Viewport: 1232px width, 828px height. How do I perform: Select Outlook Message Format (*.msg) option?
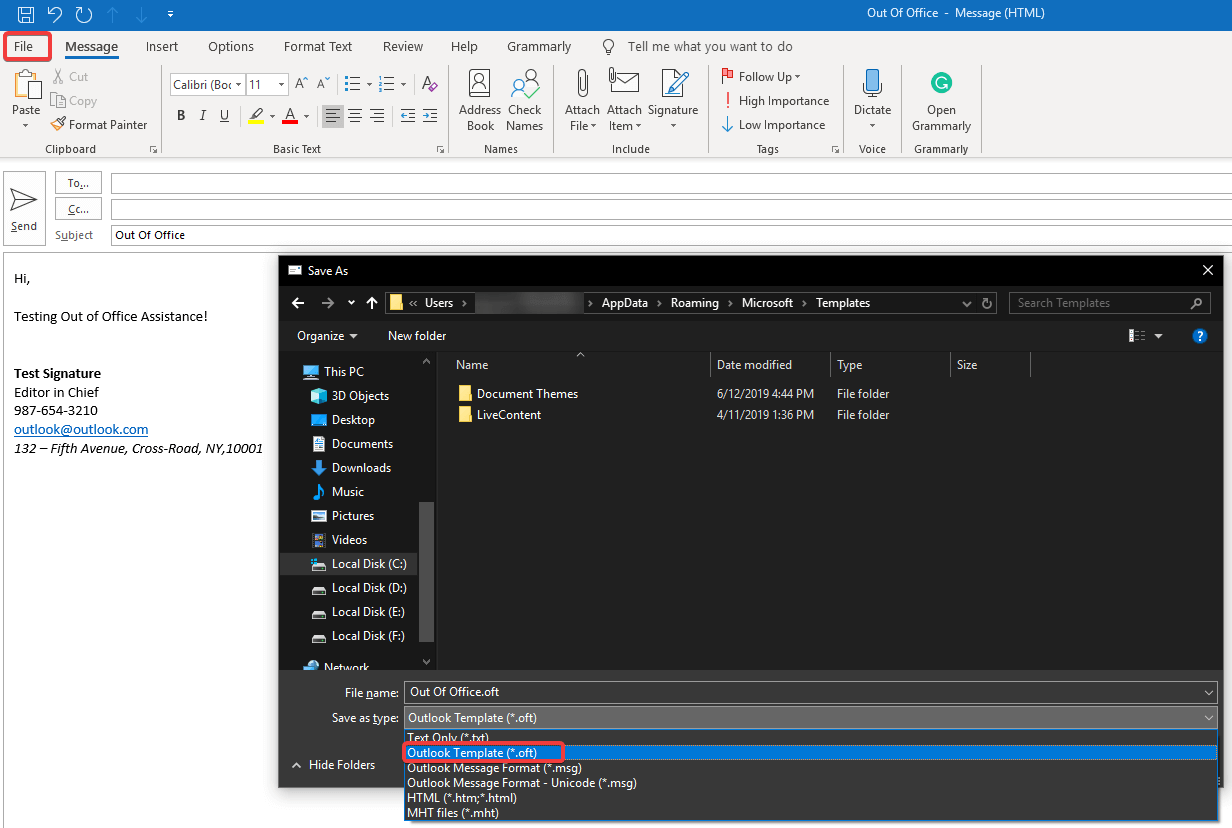click(x=493, y=768)
